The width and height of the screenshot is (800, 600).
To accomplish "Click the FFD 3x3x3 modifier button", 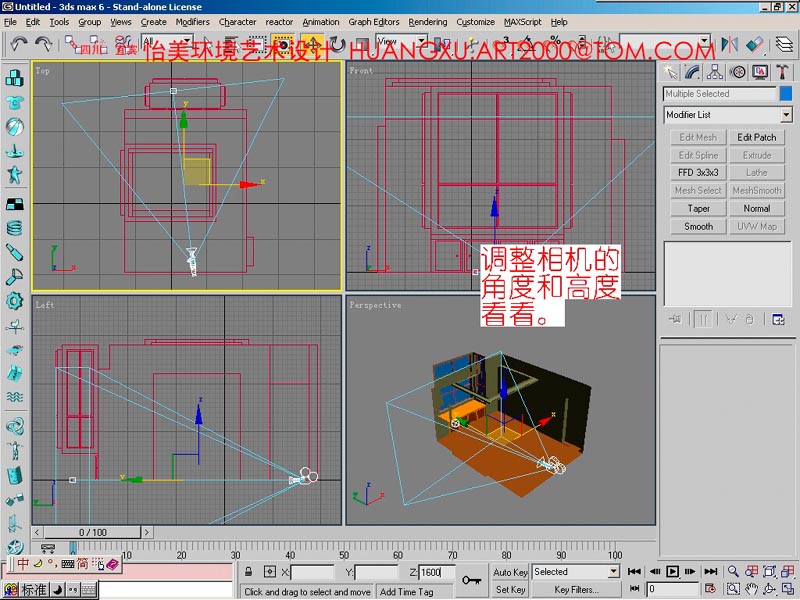I will (698, 173).
